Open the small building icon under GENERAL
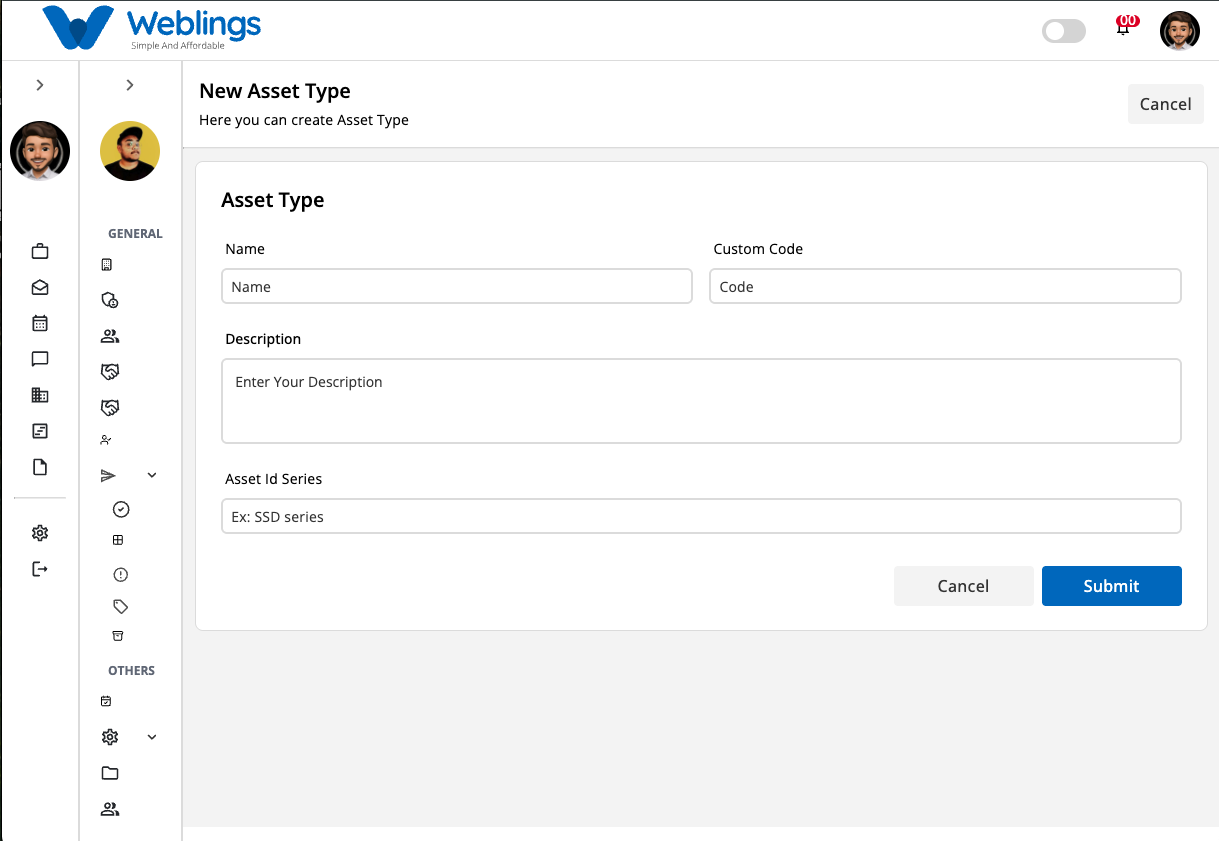Image resolution: width=1219 pixels, height=841 pixels. point(107,265)
